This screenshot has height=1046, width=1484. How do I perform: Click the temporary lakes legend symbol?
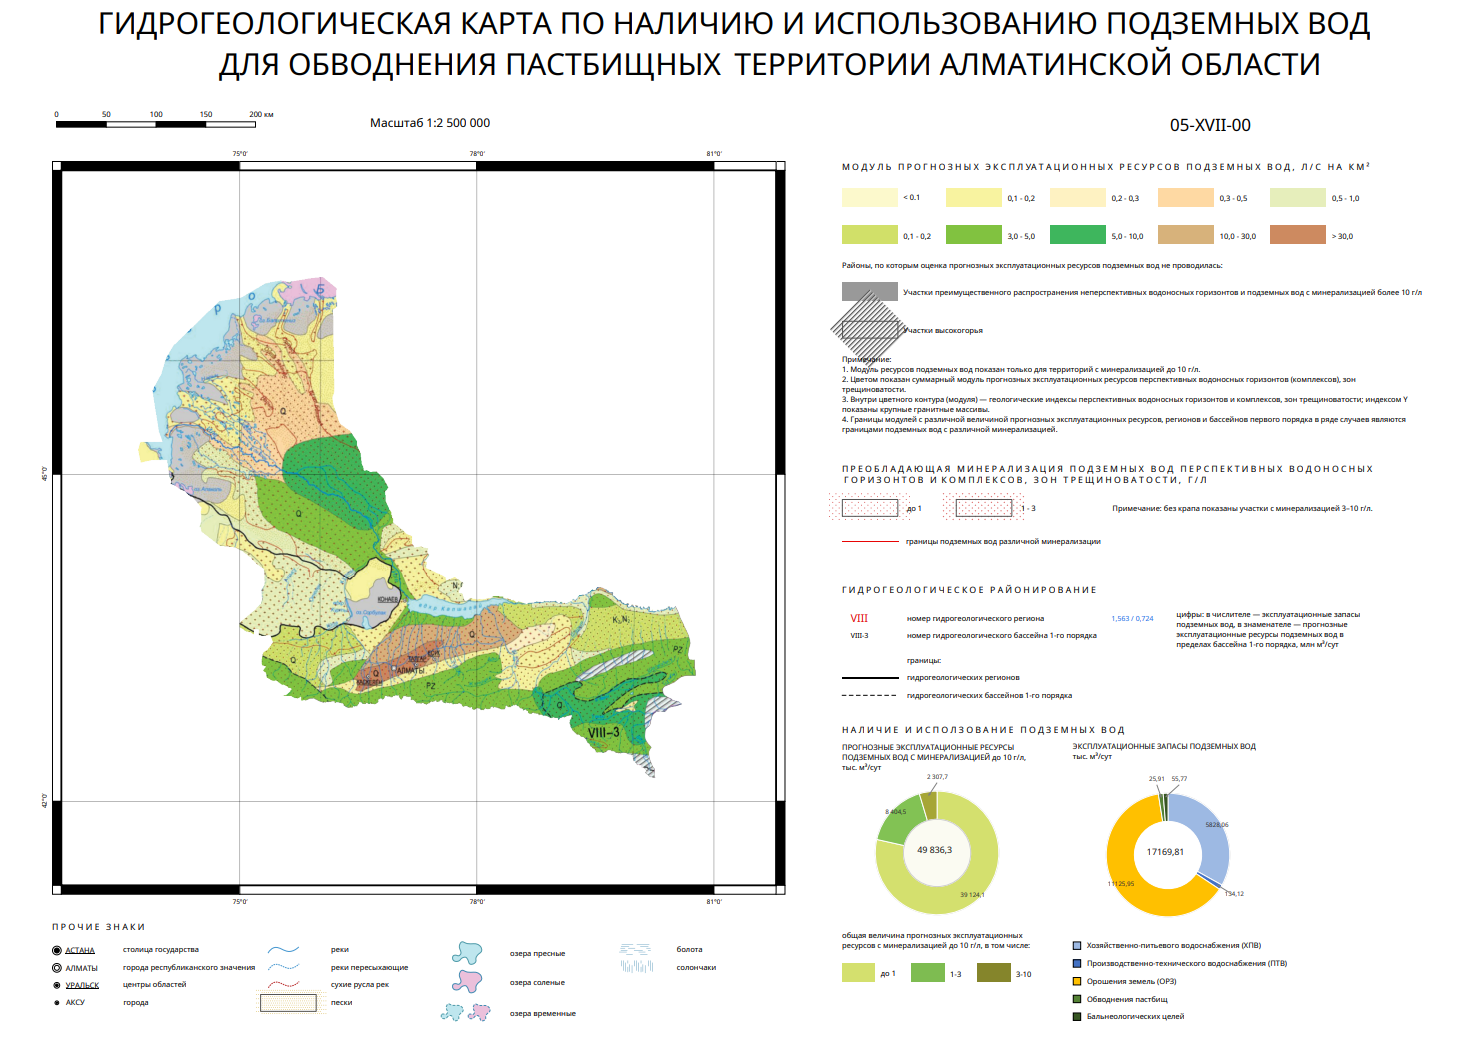tap(466, 1012)
